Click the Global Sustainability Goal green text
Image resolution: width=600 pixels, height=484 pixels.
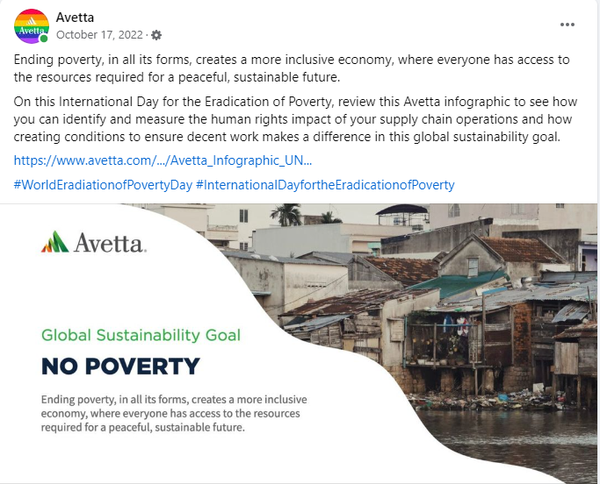click(x=140, y=336)
